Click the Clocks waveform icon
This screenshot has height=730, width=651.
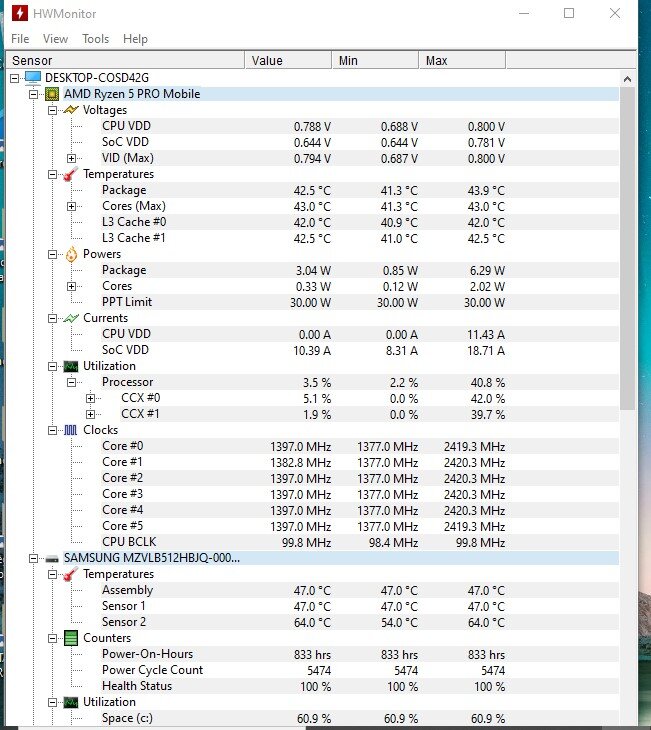tap(71, 430)
